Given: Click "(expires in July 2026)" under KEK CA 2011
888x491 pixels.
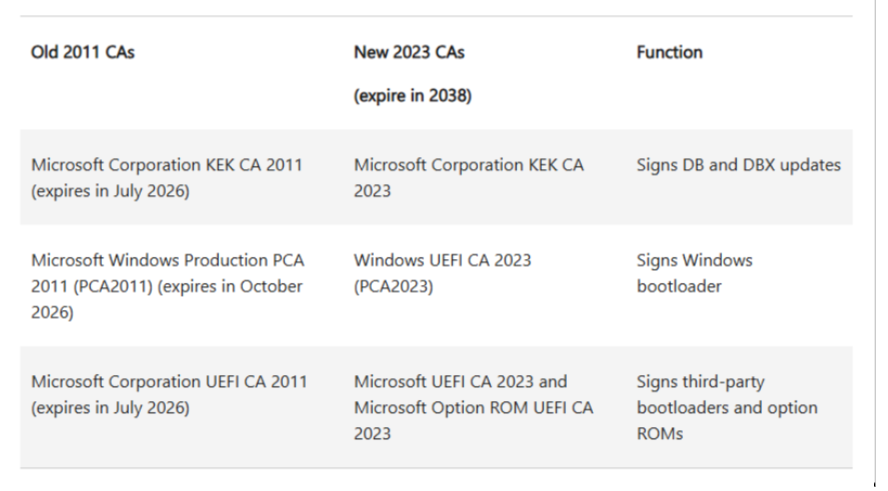Looking at the screenshot, I should tap(110, 190).
